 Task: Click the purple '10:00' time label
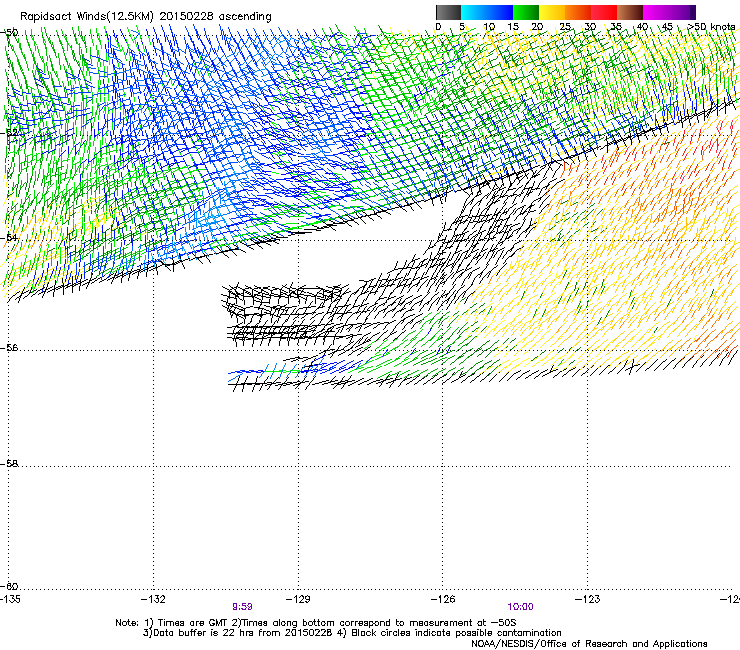pos(520,607)
